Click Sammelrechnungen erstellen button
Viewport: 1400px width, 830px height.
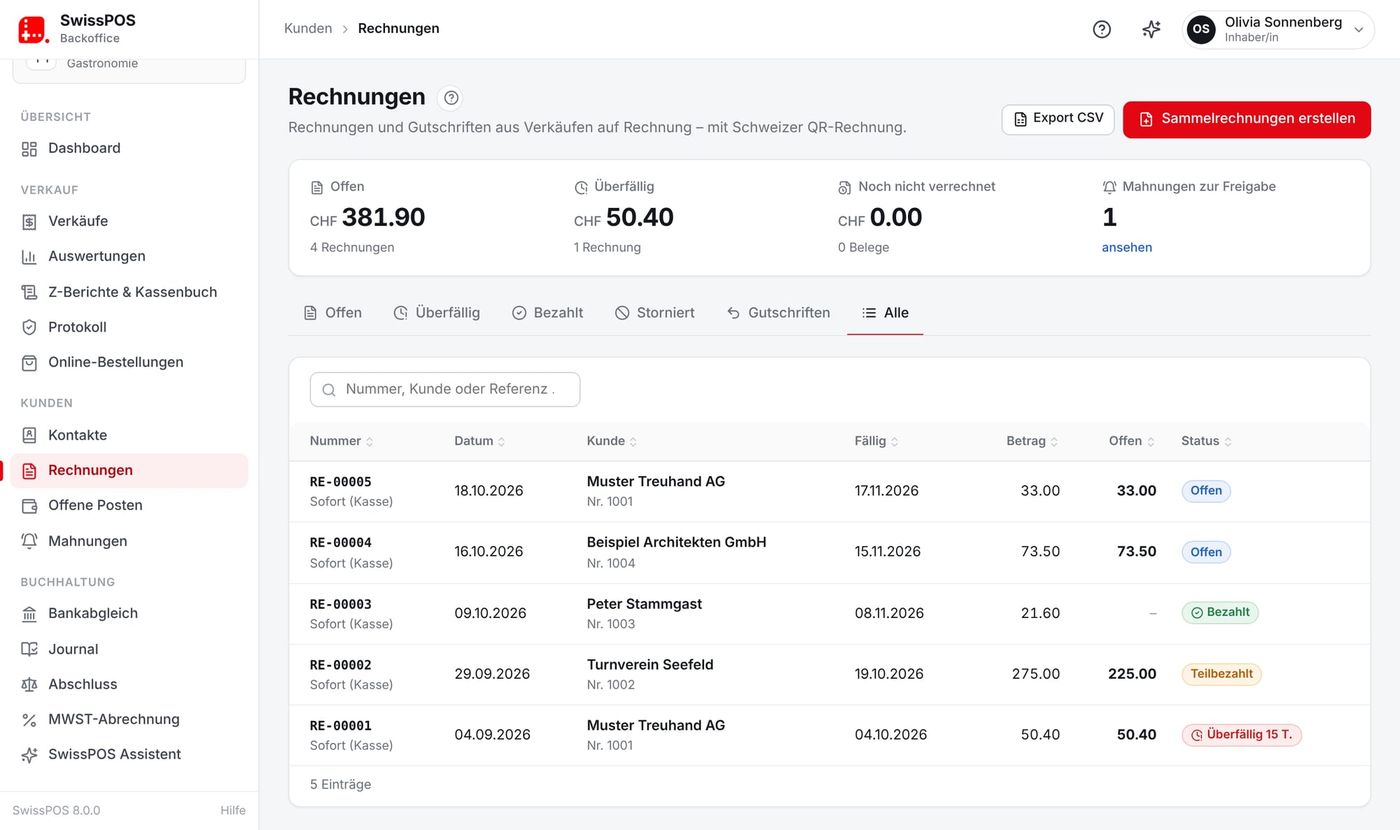coord(1247,119)
